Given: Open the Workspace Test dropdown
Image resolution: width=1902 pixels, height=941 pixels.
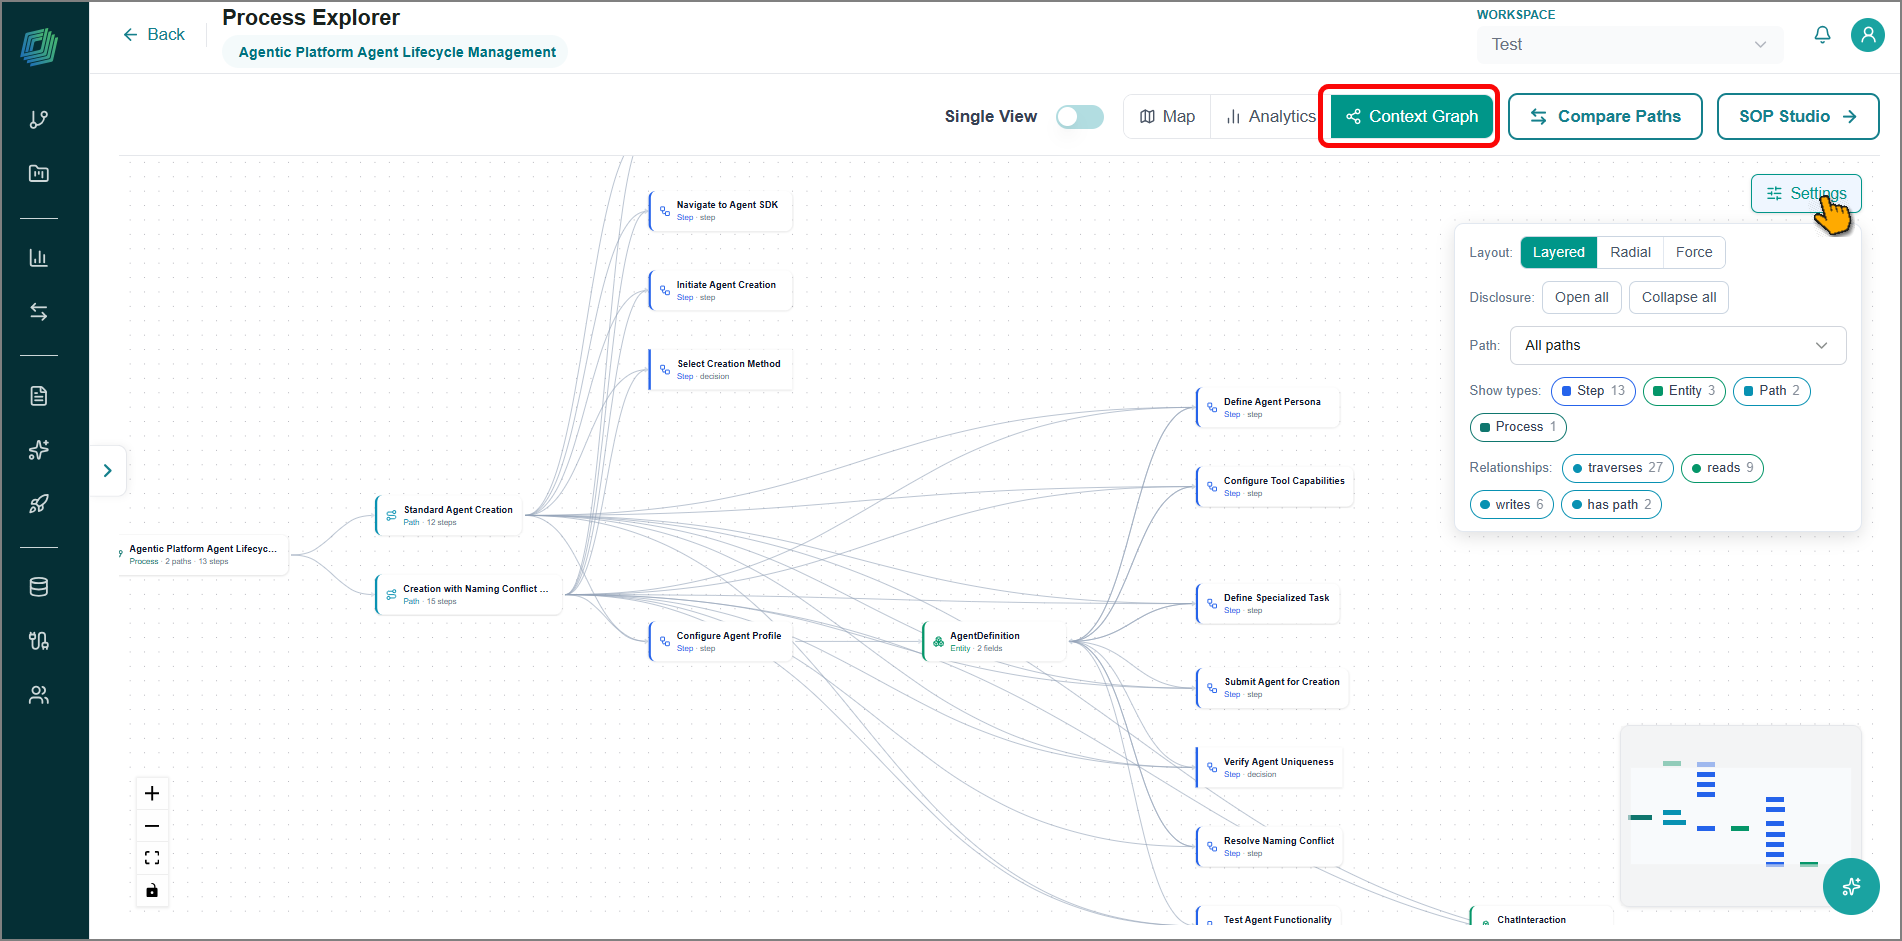Looking at the screenshot, I should click(1629, 45).
